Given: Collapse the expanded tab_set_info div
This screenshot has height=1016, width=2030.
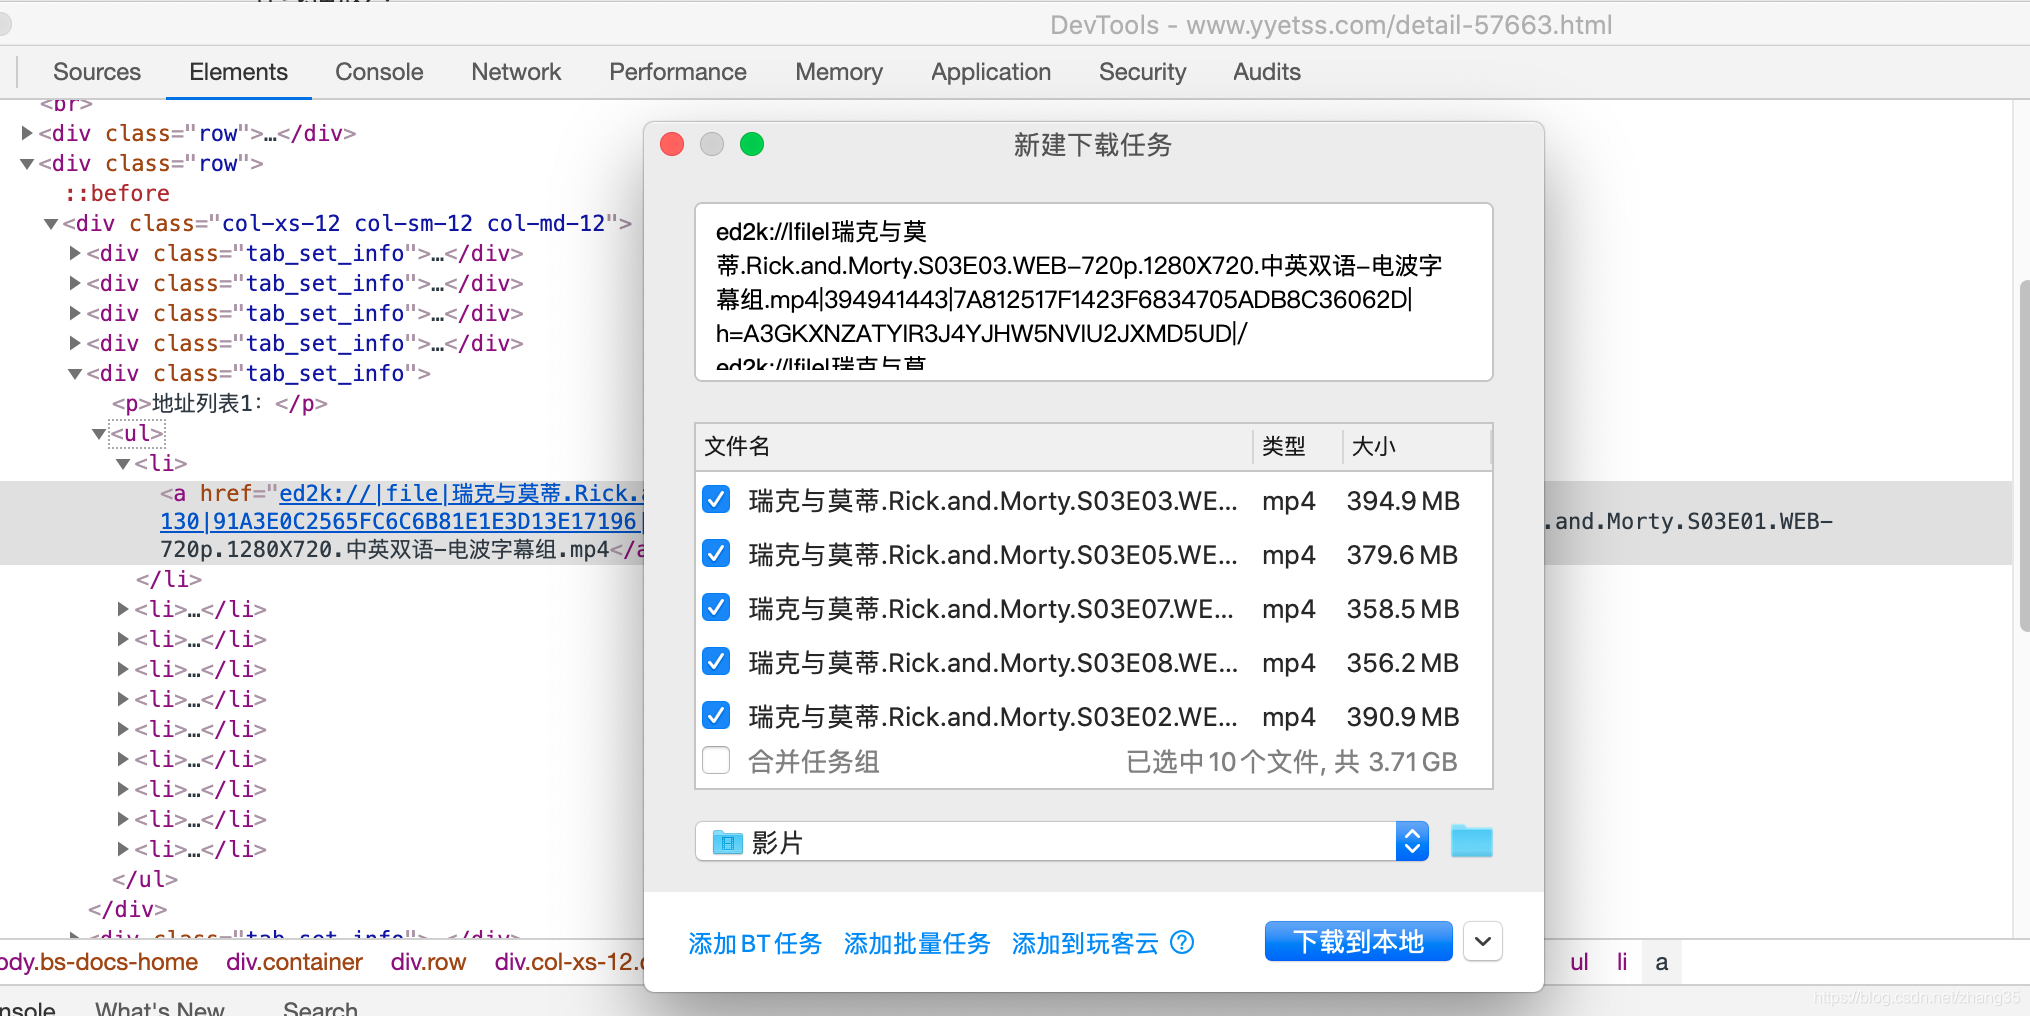Looking at the screenshot, I should [x=75, y=373].
